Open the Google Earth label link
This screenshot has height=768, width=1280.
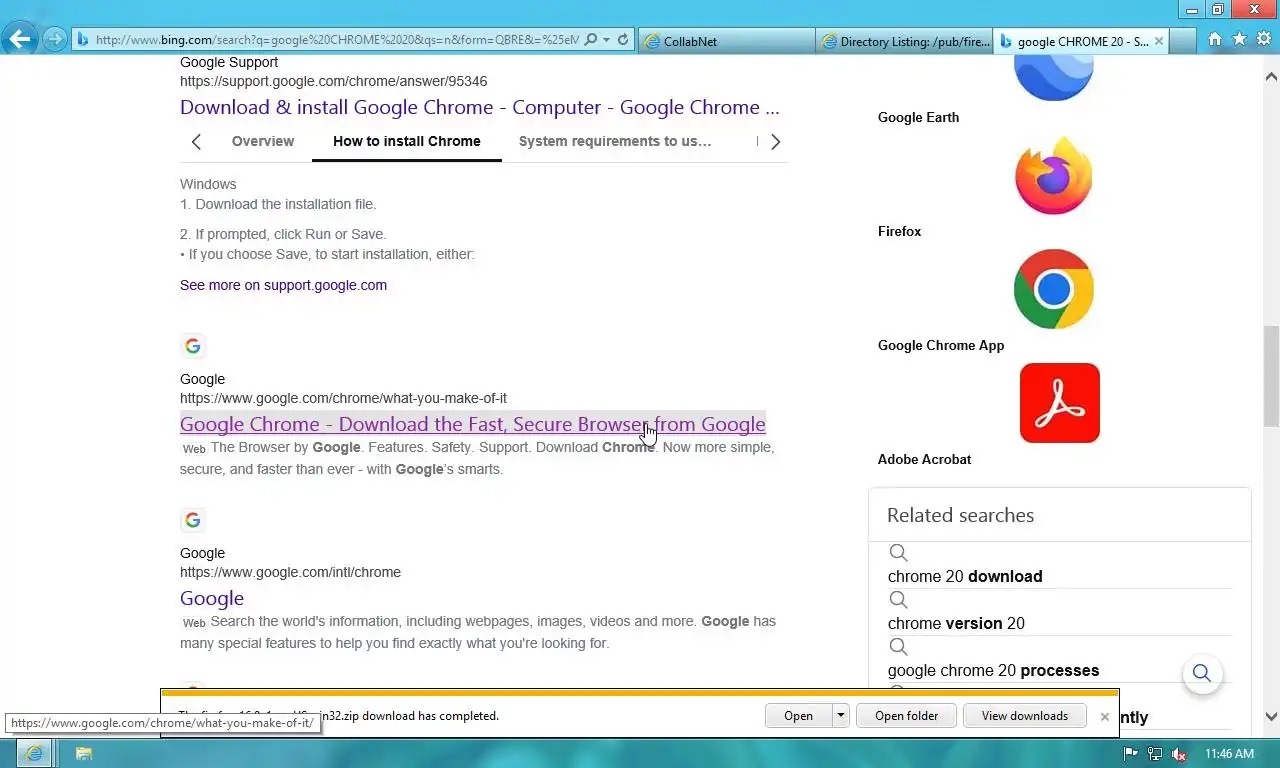point(918,117)
